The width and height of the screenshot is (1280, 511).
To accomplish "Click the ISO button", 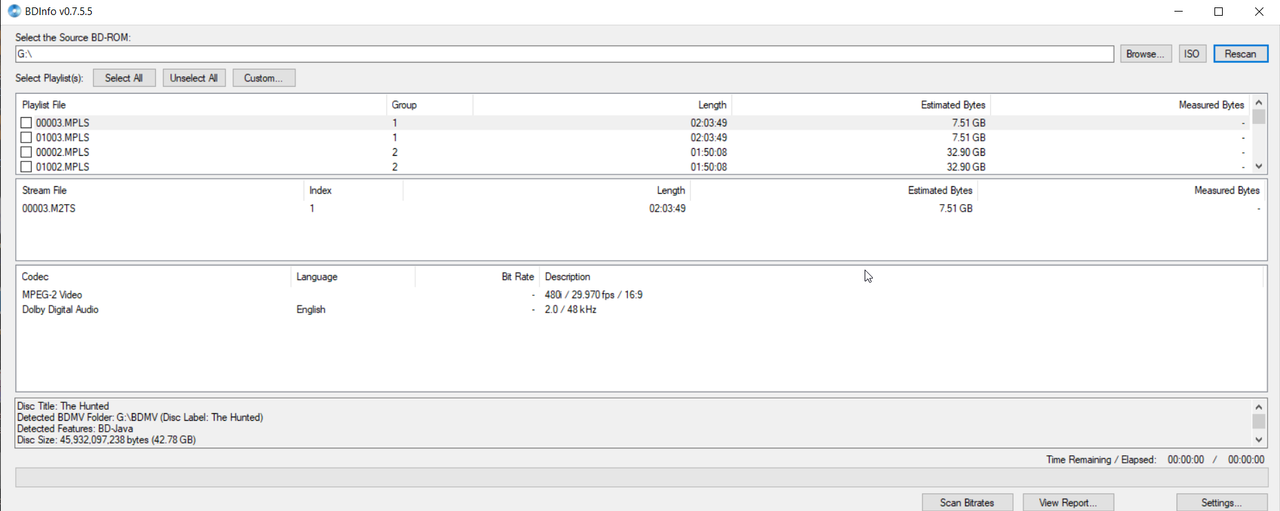I will 1192,54.
